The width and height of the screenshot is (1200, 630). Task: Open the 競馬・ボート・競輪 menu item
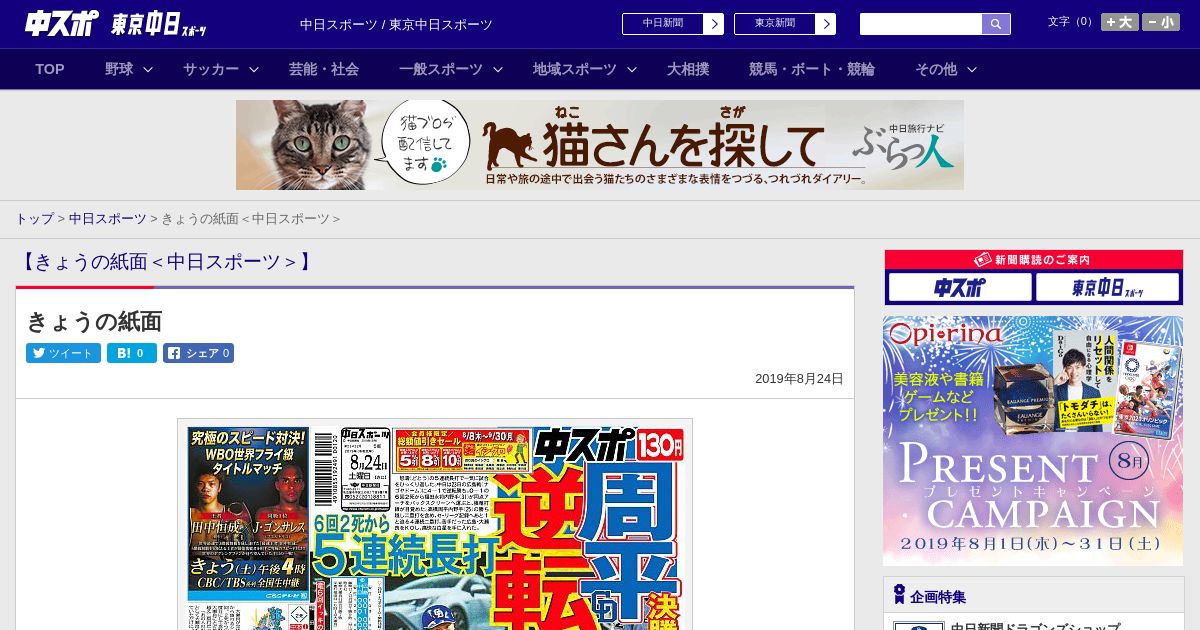(x=812, y=69)
